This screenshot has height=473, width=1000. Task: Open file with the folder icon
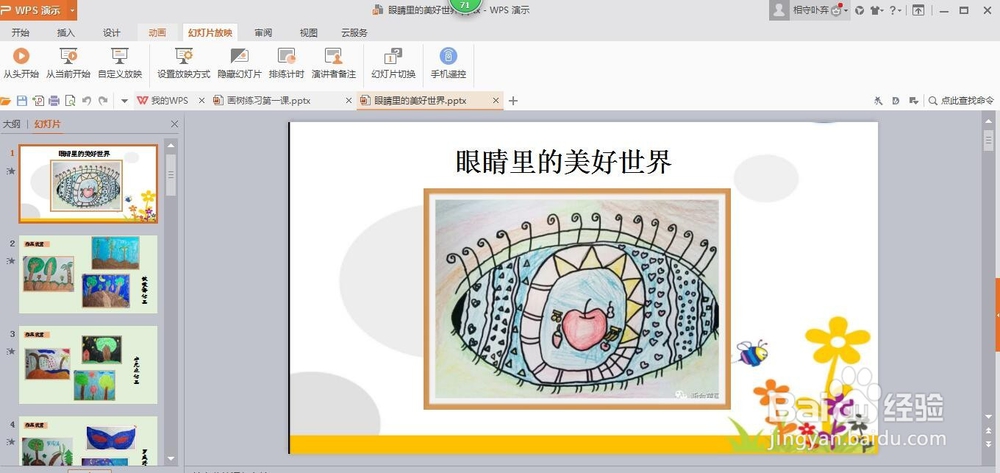[x=6, y=101]
